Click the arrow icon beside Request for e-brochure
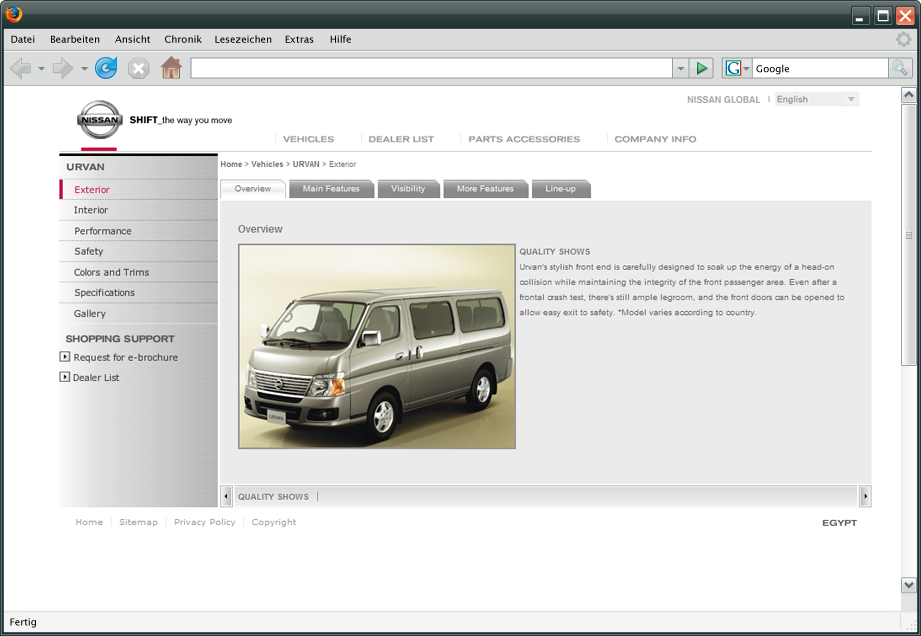921x636 pixels. pyautogui.click(x=65, y=356)
